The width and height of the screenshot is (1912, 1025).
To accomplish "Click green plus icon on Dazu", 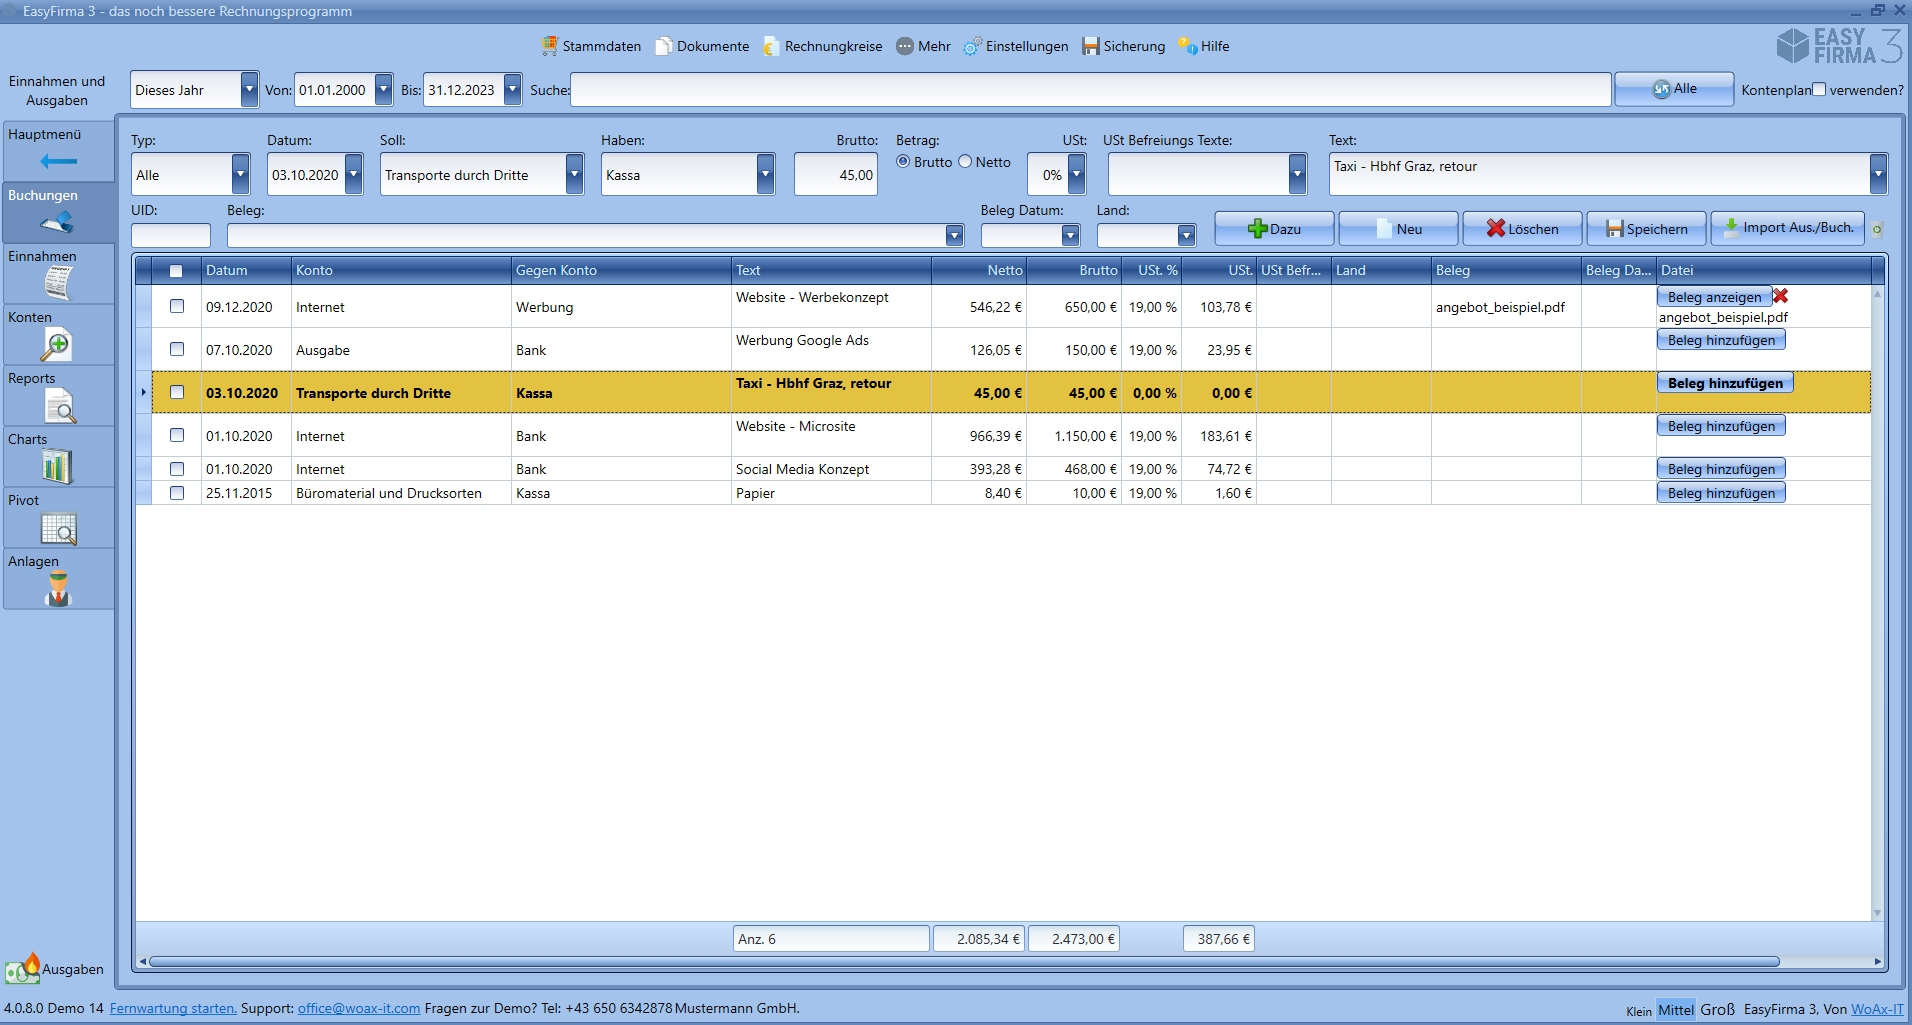I will tap(1258, 229).
